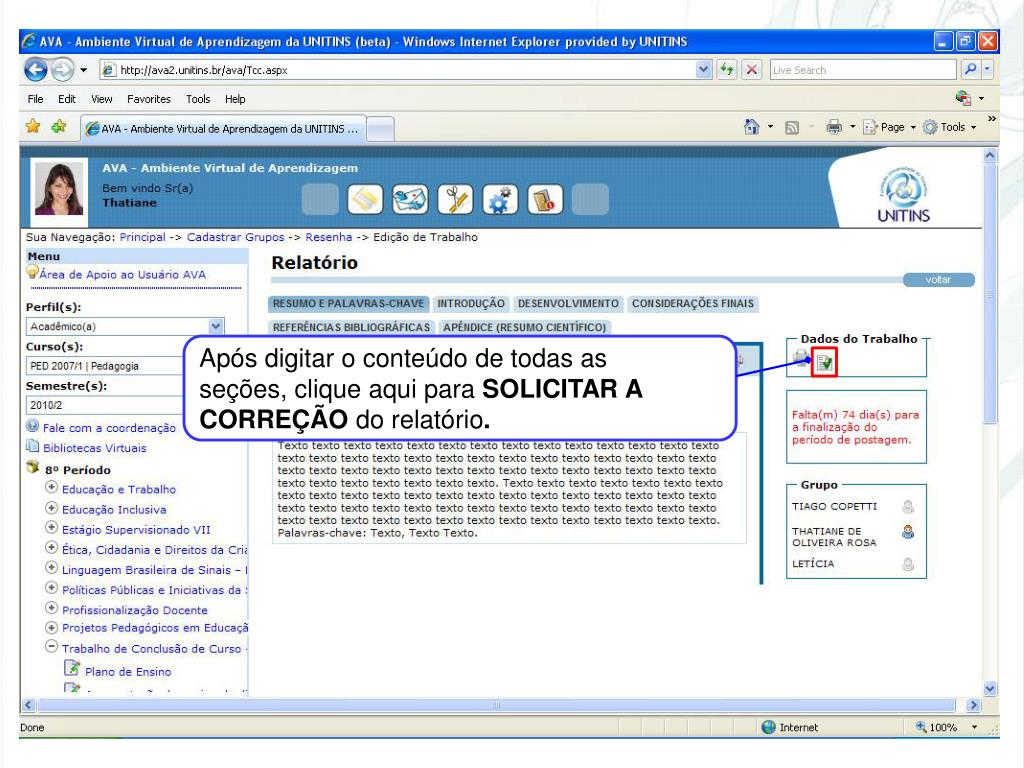
Task: Click the page vertical scrollbar down arrow
Action: pos(990,688)
